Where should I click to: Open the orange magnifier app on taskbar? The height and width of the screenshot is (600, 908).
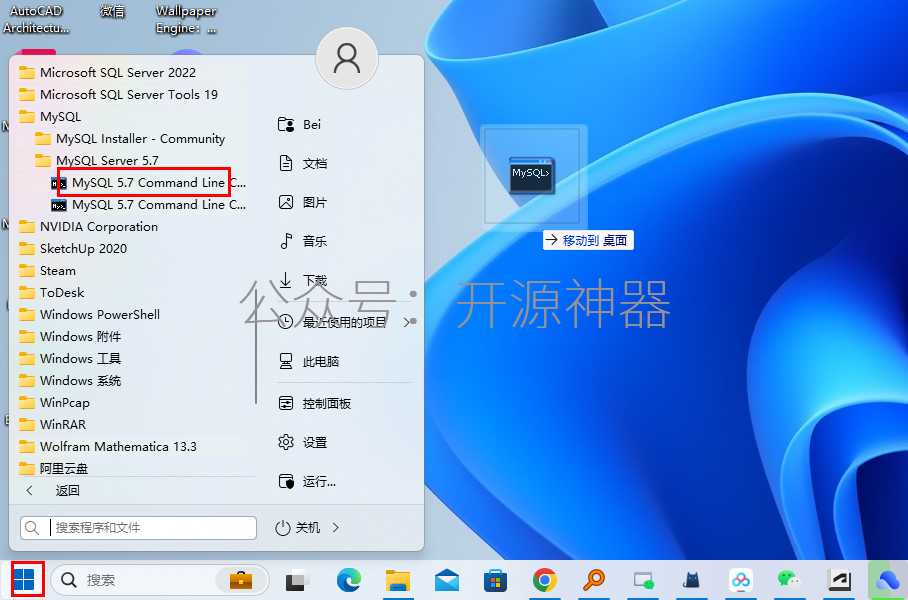(x=594, y=580)
